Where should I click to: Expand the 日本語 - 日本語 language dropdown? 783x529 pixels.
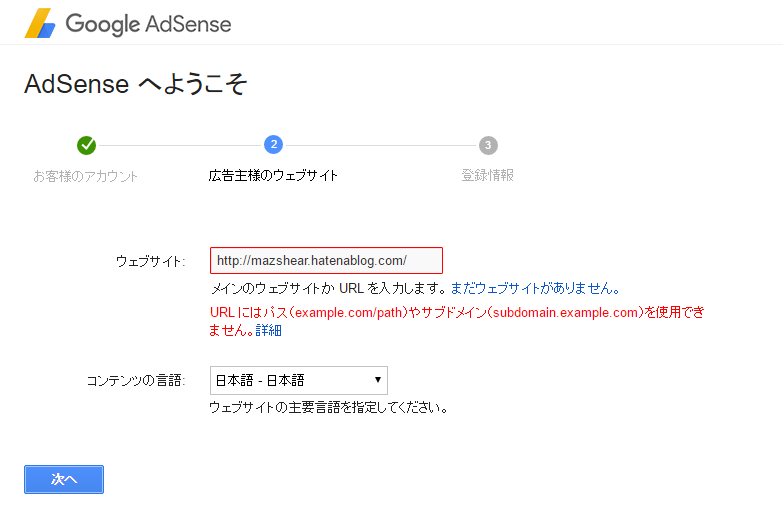coord(299,381)
